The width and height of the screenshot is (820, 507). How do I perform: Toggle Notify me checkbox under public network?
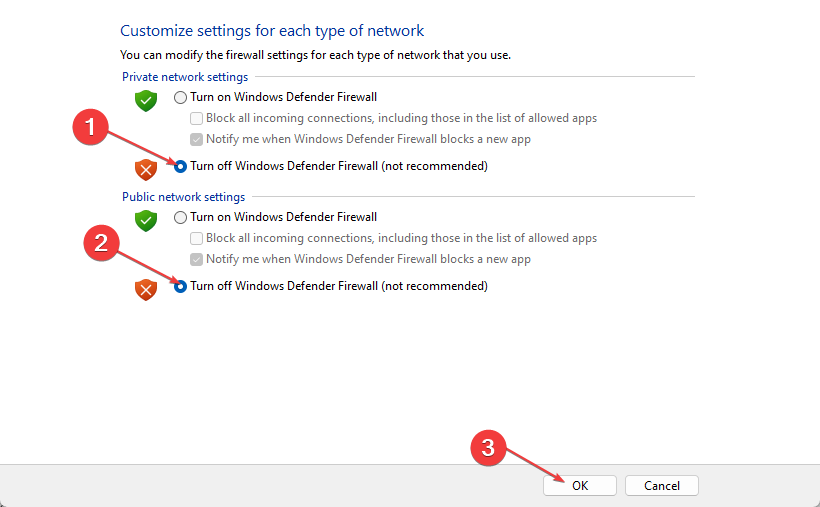point(197,259)
